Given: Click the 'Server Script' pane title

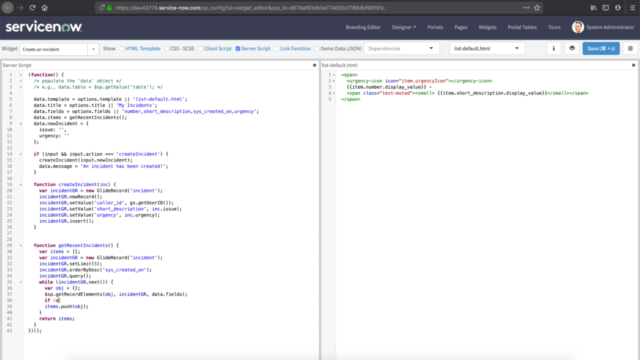Looking at the screenshot, I should (17, 65).
